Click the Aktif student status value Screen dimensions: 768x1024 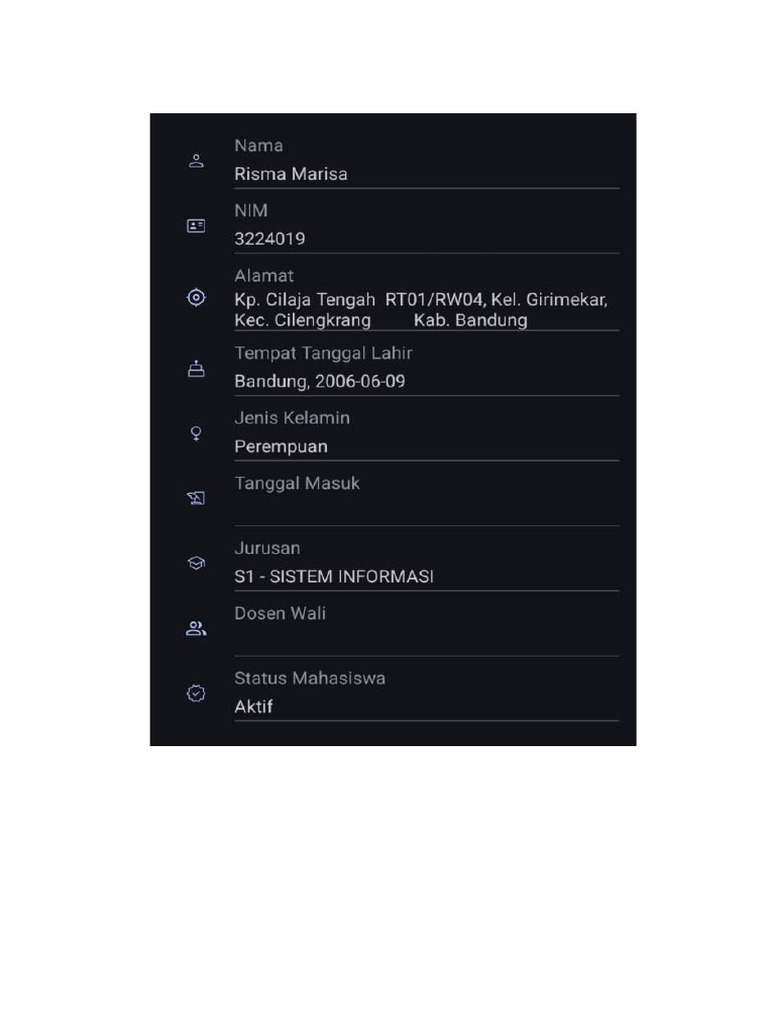point(254,706)
